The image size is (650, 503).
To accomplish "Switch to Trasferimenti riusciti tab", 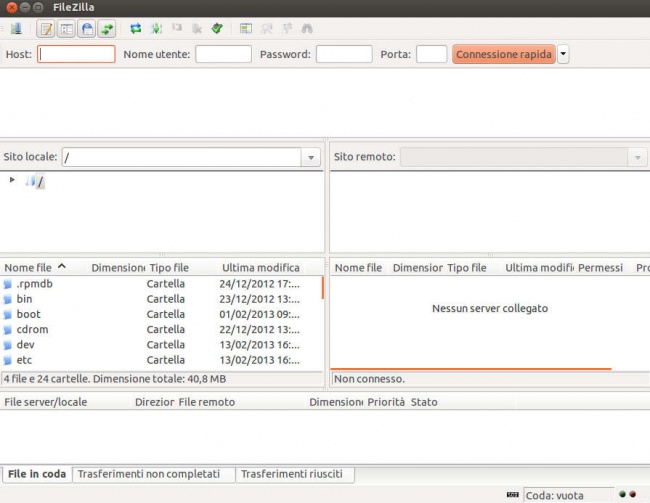I will click(295, 474).
